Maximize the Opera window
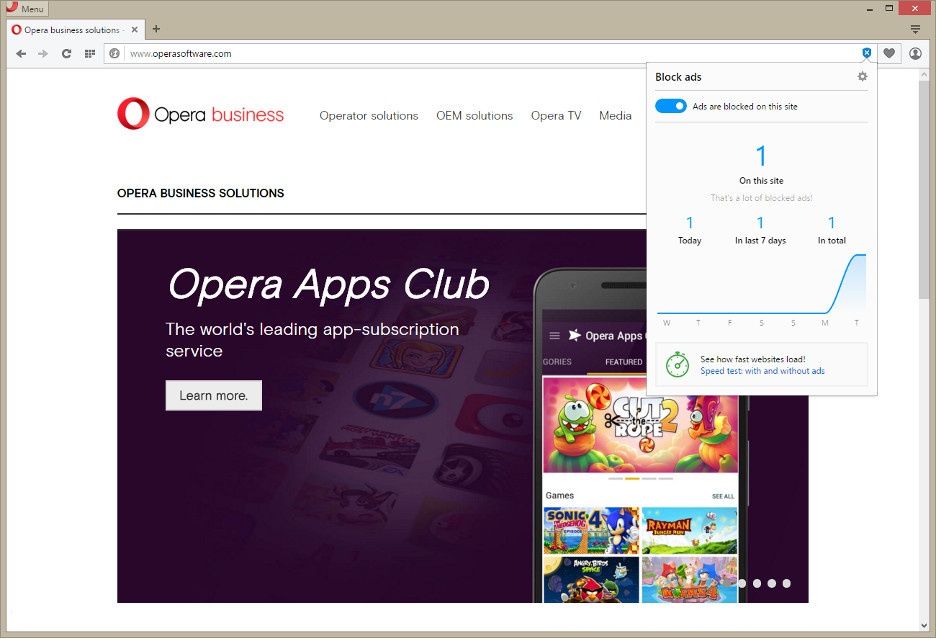936x639 pixels. (x=889, y=8)
